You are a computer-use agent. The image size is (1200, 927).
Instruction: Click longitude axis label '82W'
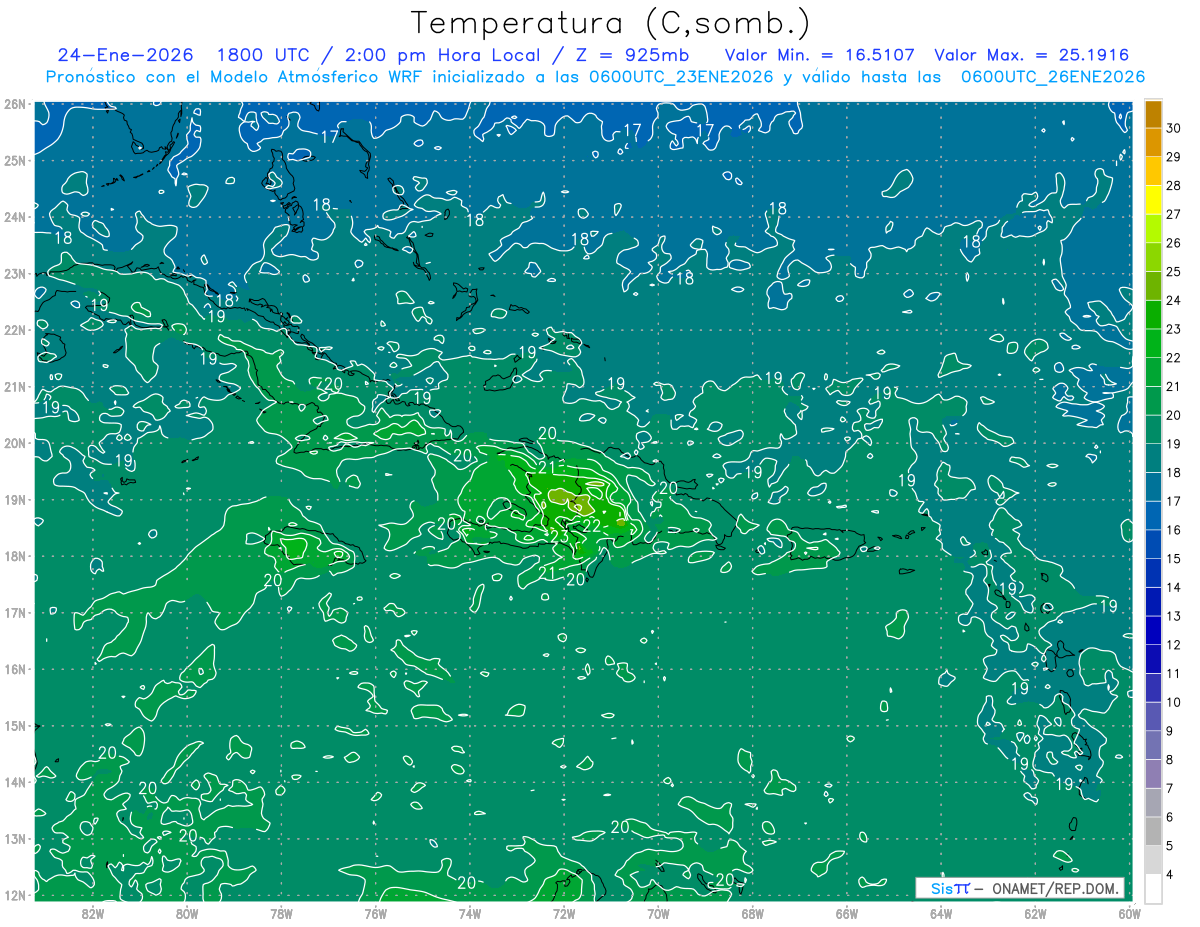point(93,914)
